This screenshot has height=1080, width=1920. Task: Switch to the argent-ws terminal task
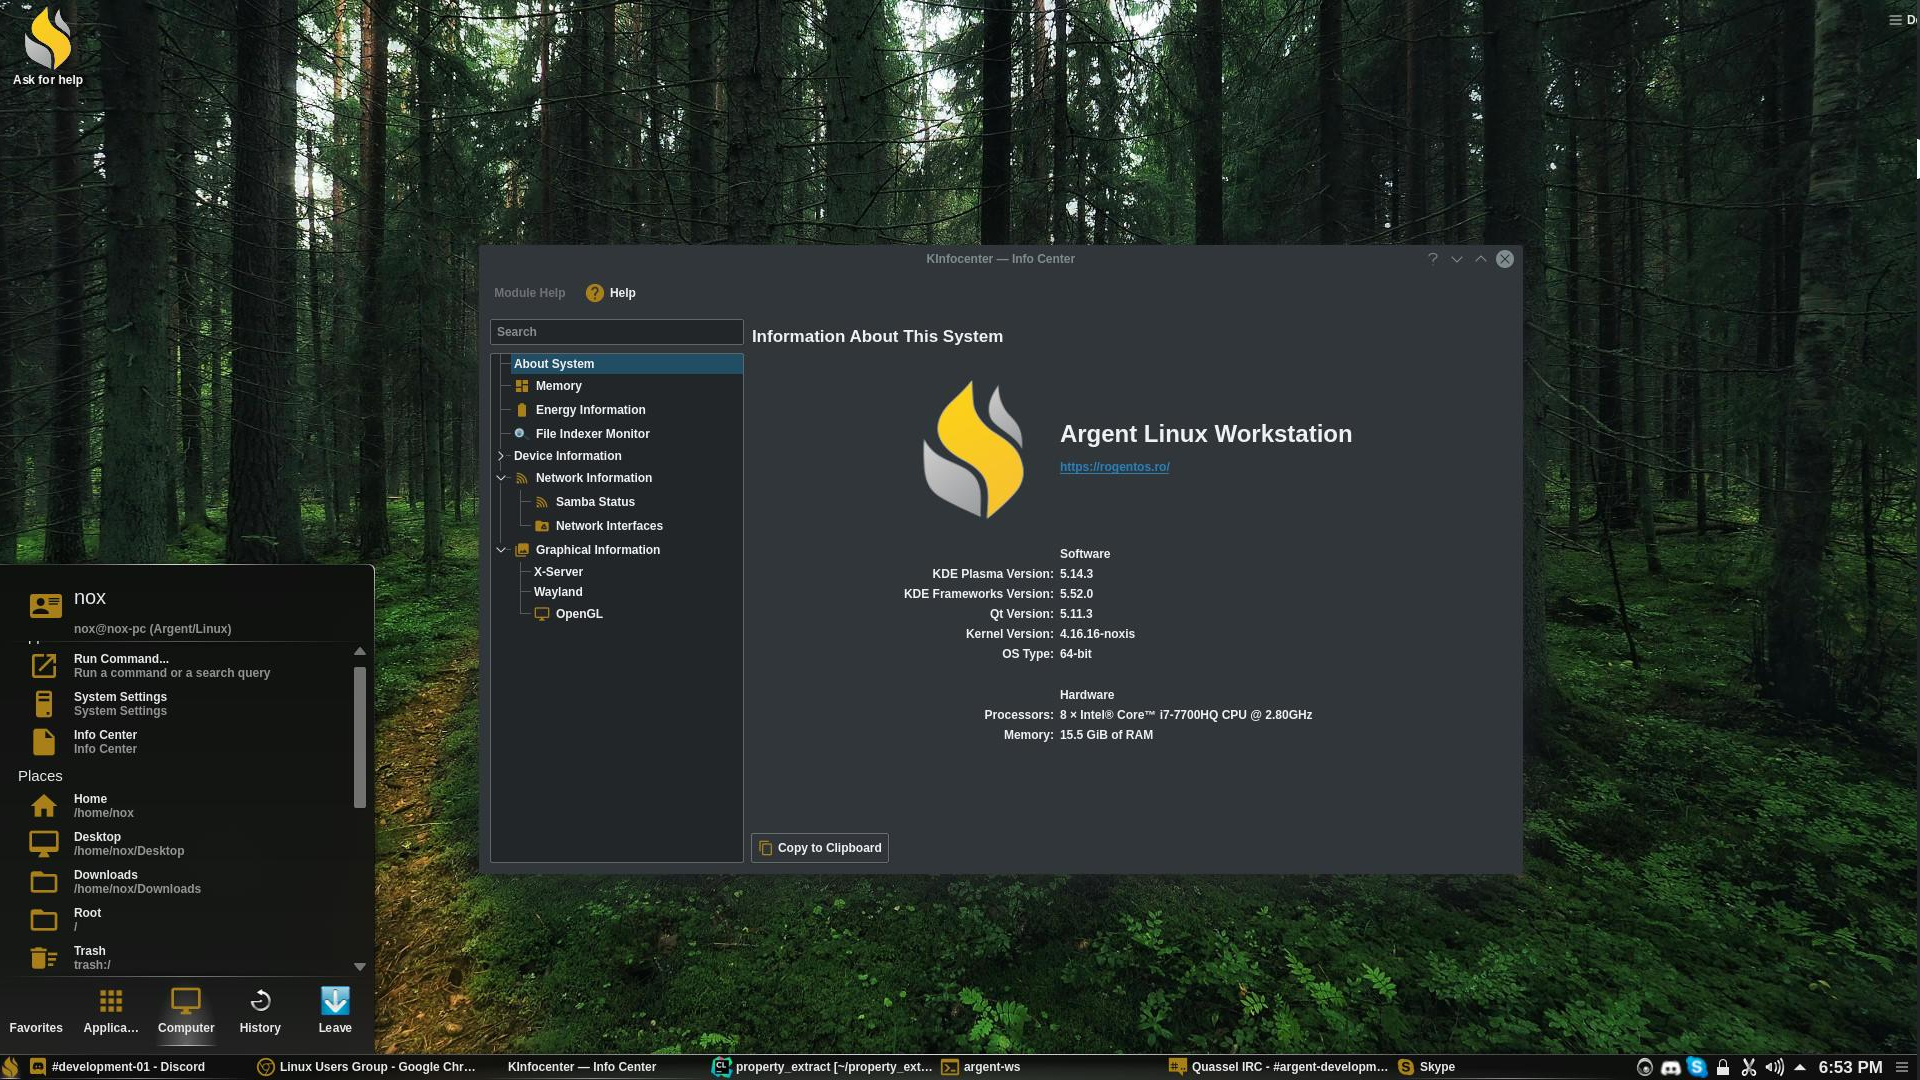click(1050, 1067)
